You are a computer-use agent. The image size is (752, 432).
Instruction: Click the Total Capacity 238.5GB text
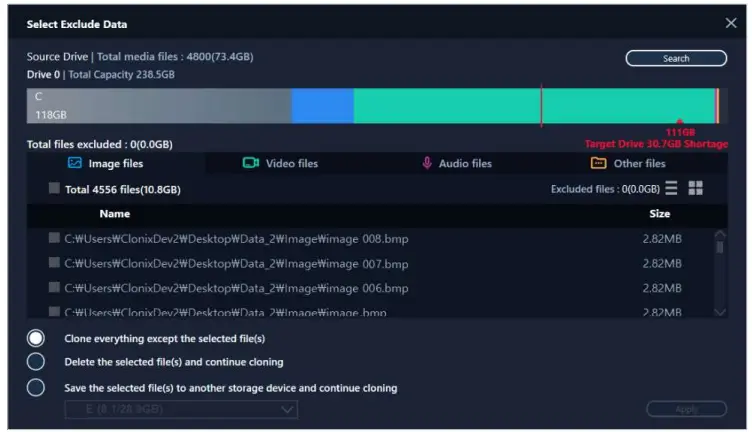[121, 74]
